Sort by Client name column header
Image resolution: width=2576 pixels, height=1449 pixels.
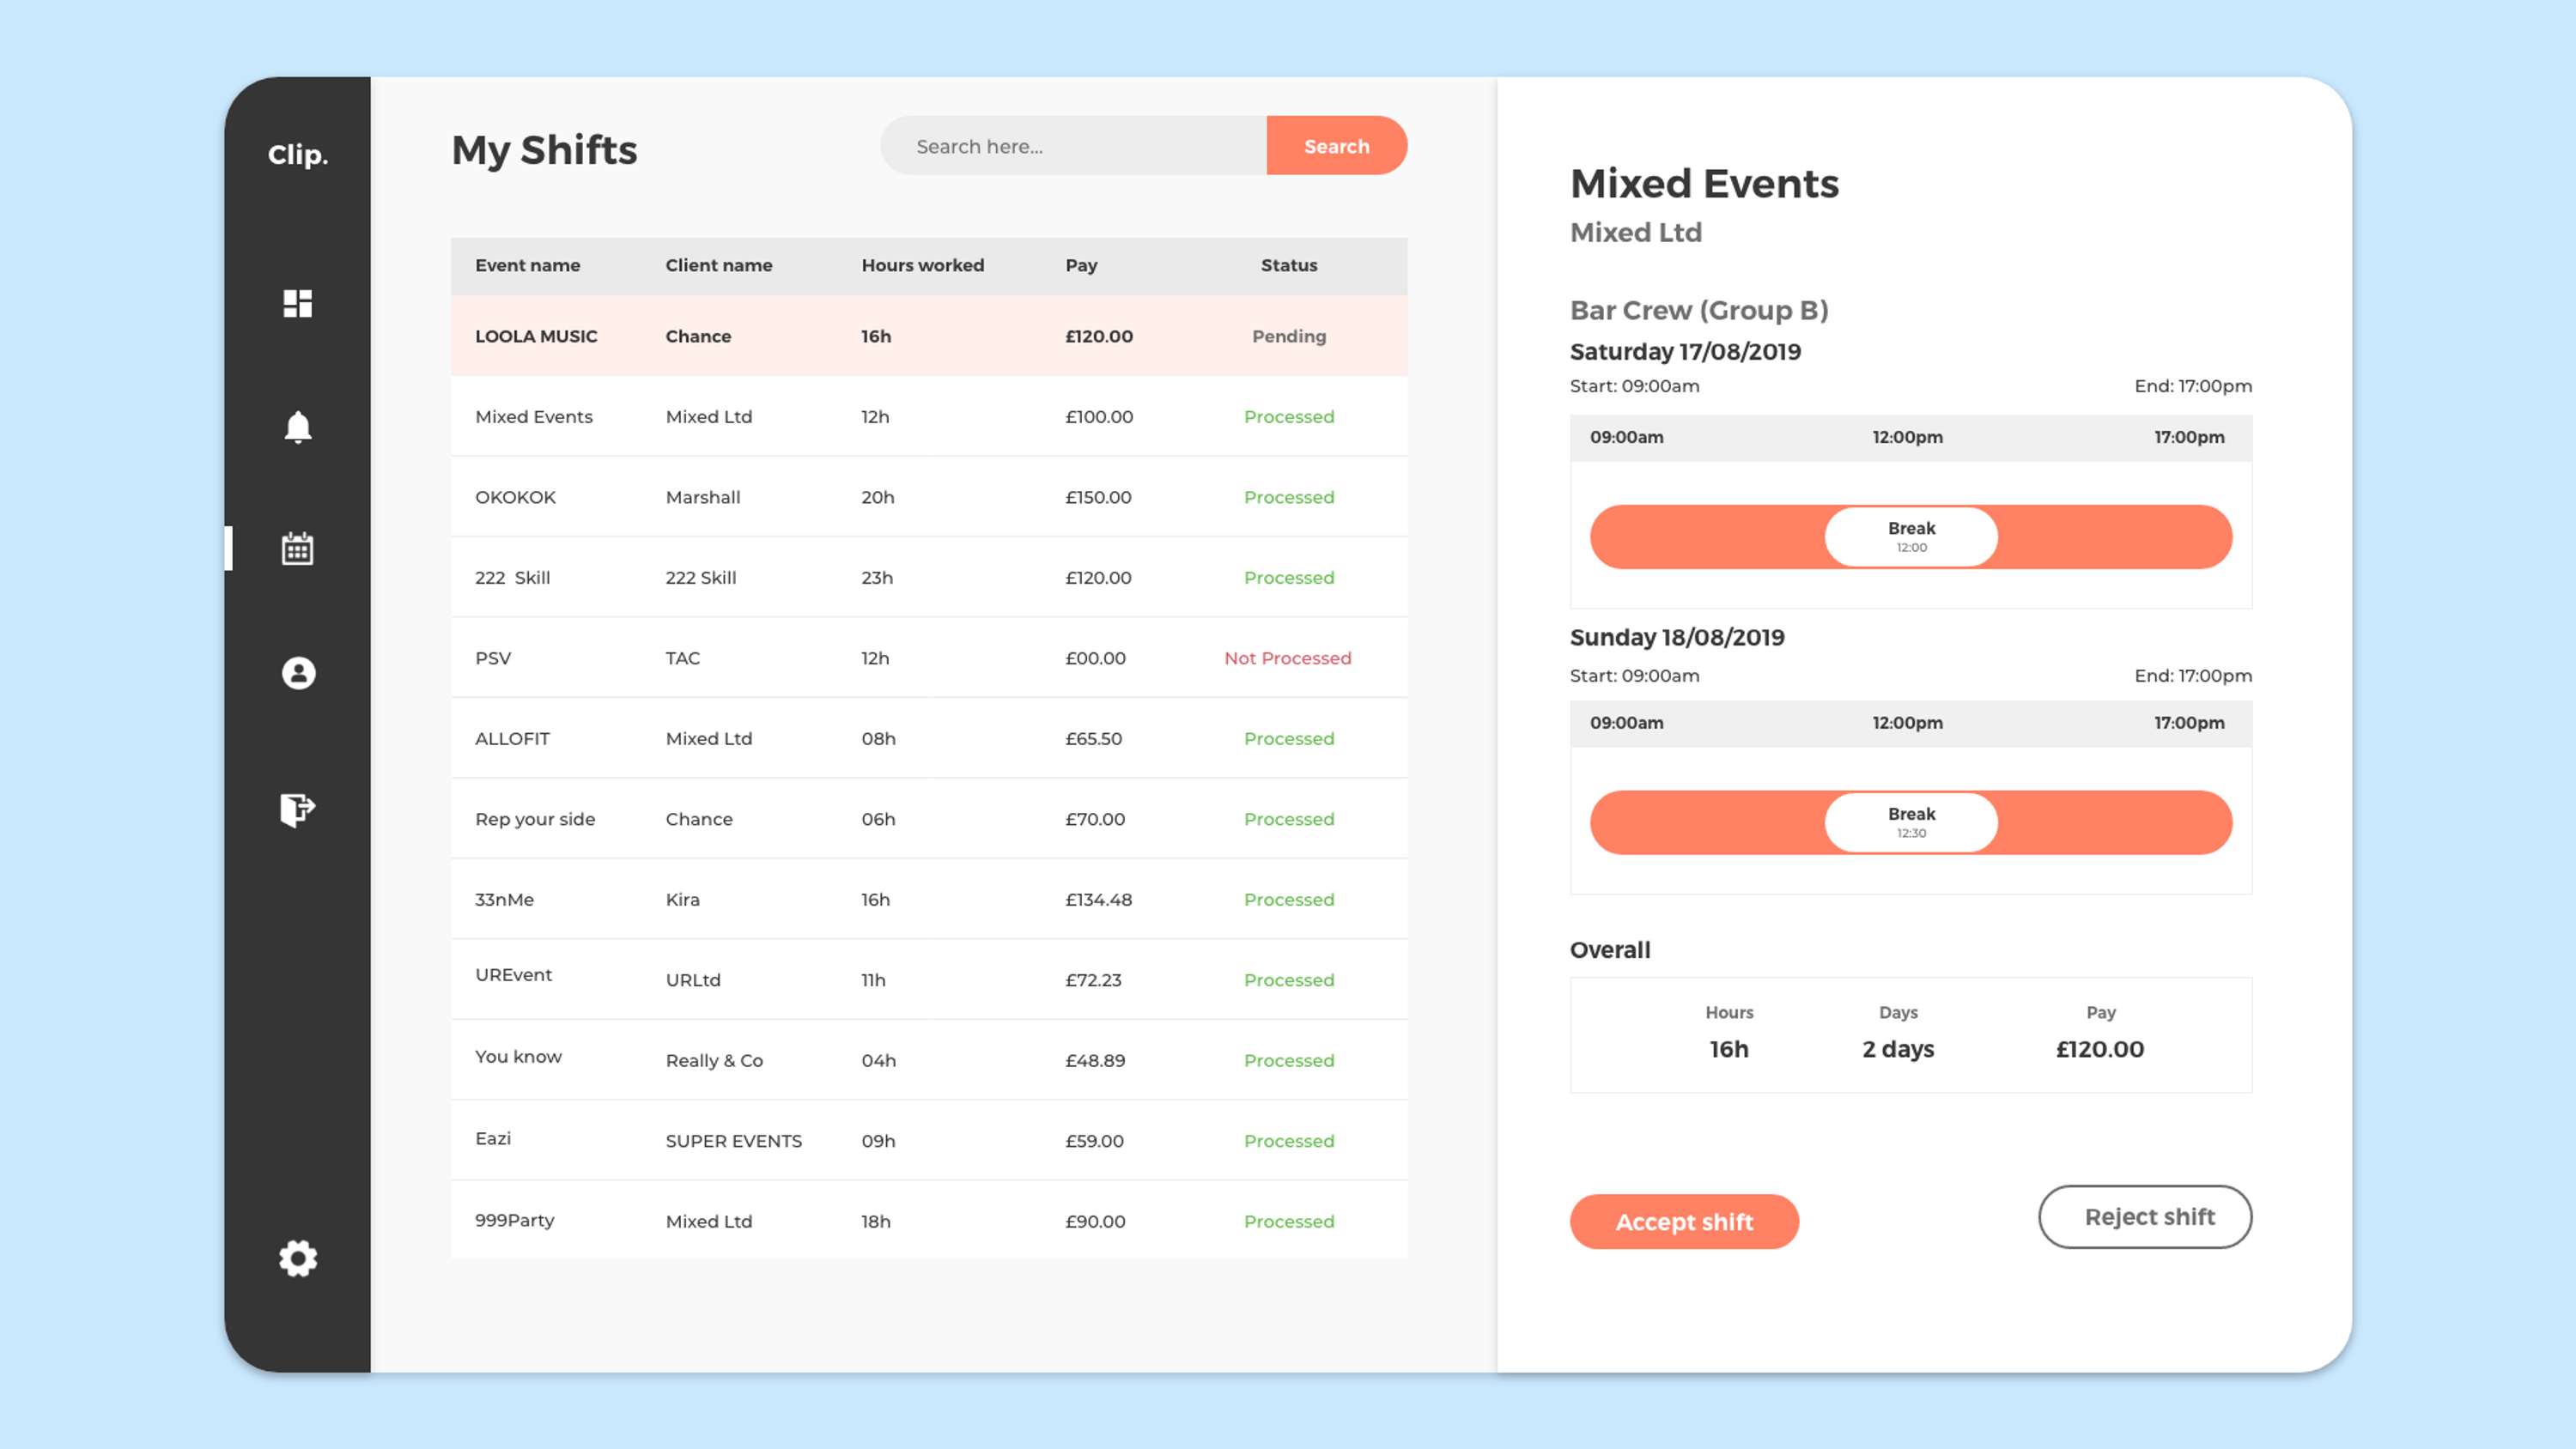pyautogui.click(x=719, y=265)
